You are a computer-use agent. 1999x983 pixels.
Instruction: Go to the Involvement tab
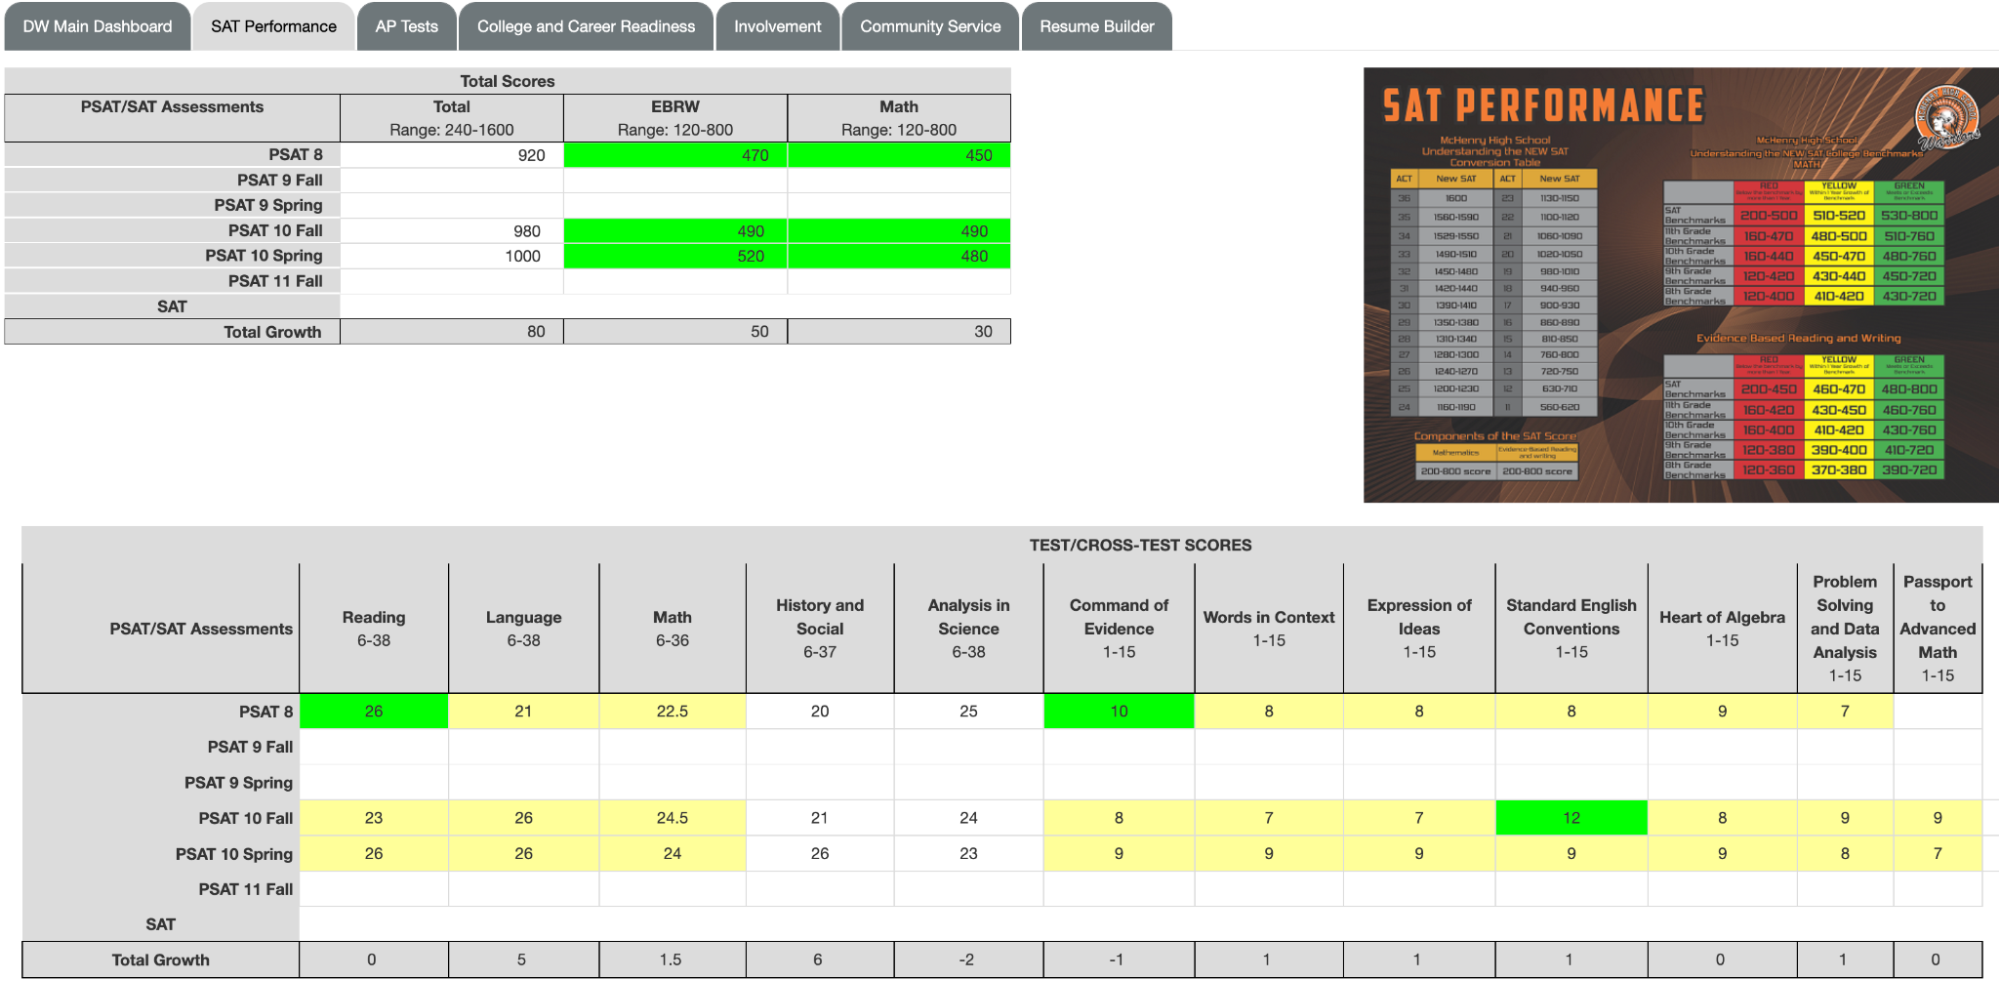[x=777, y=26]
